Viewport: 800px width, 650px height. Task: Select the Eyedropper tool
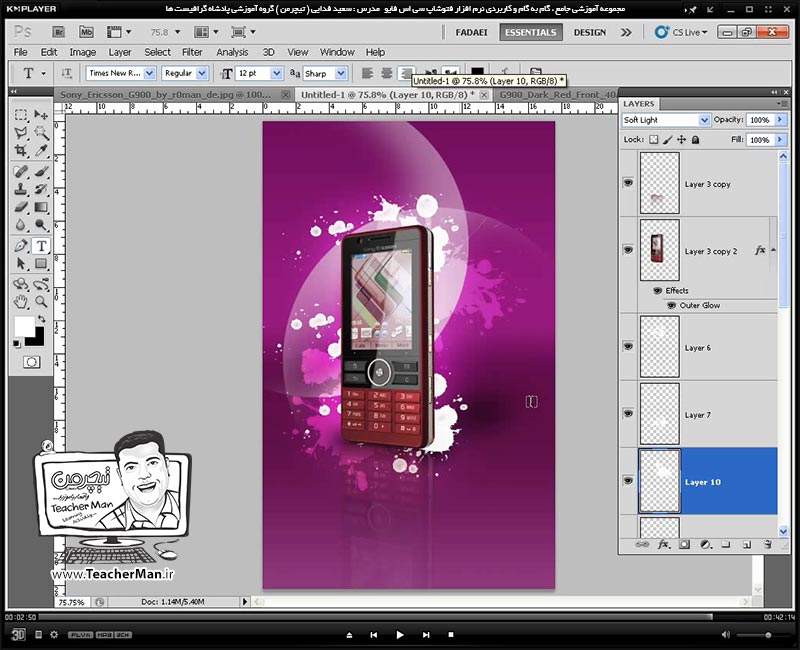point(41,151)
